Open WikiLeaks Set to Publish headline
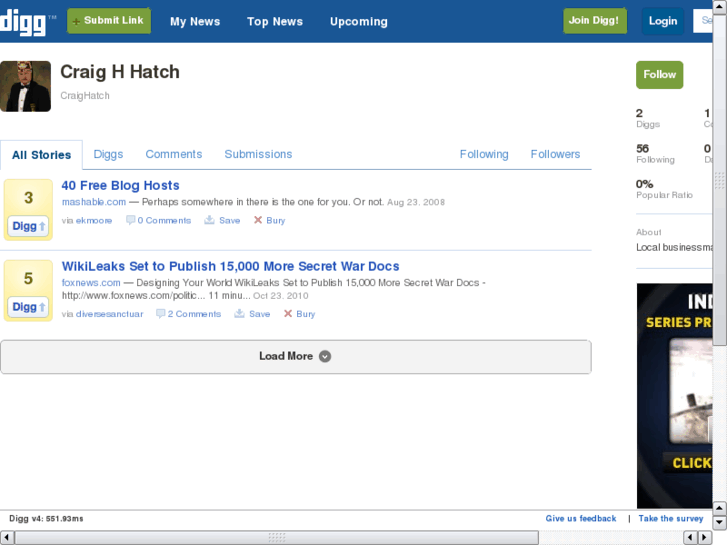This screenshot has height=545, width=727. point(230,266)
